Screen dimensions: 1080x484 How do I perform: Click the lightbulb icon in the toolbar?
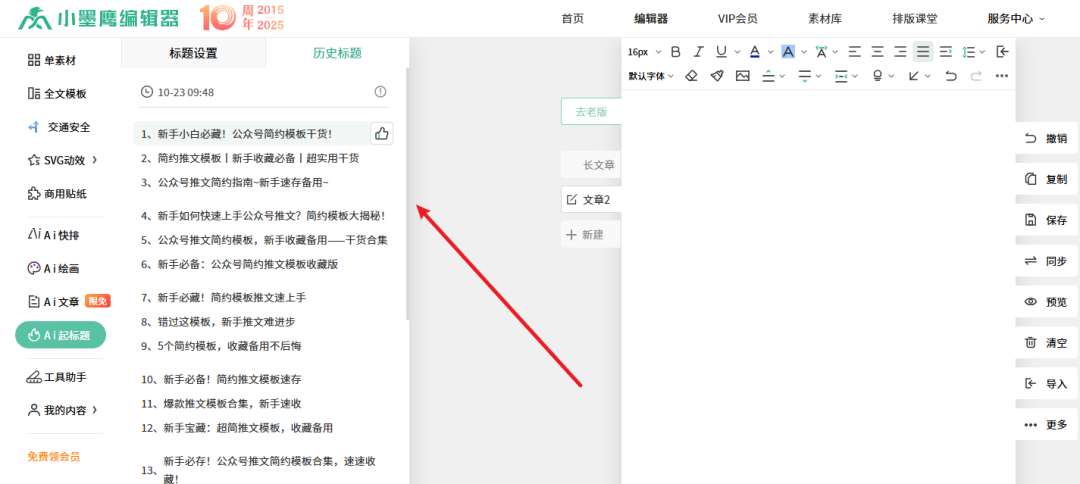878,76
